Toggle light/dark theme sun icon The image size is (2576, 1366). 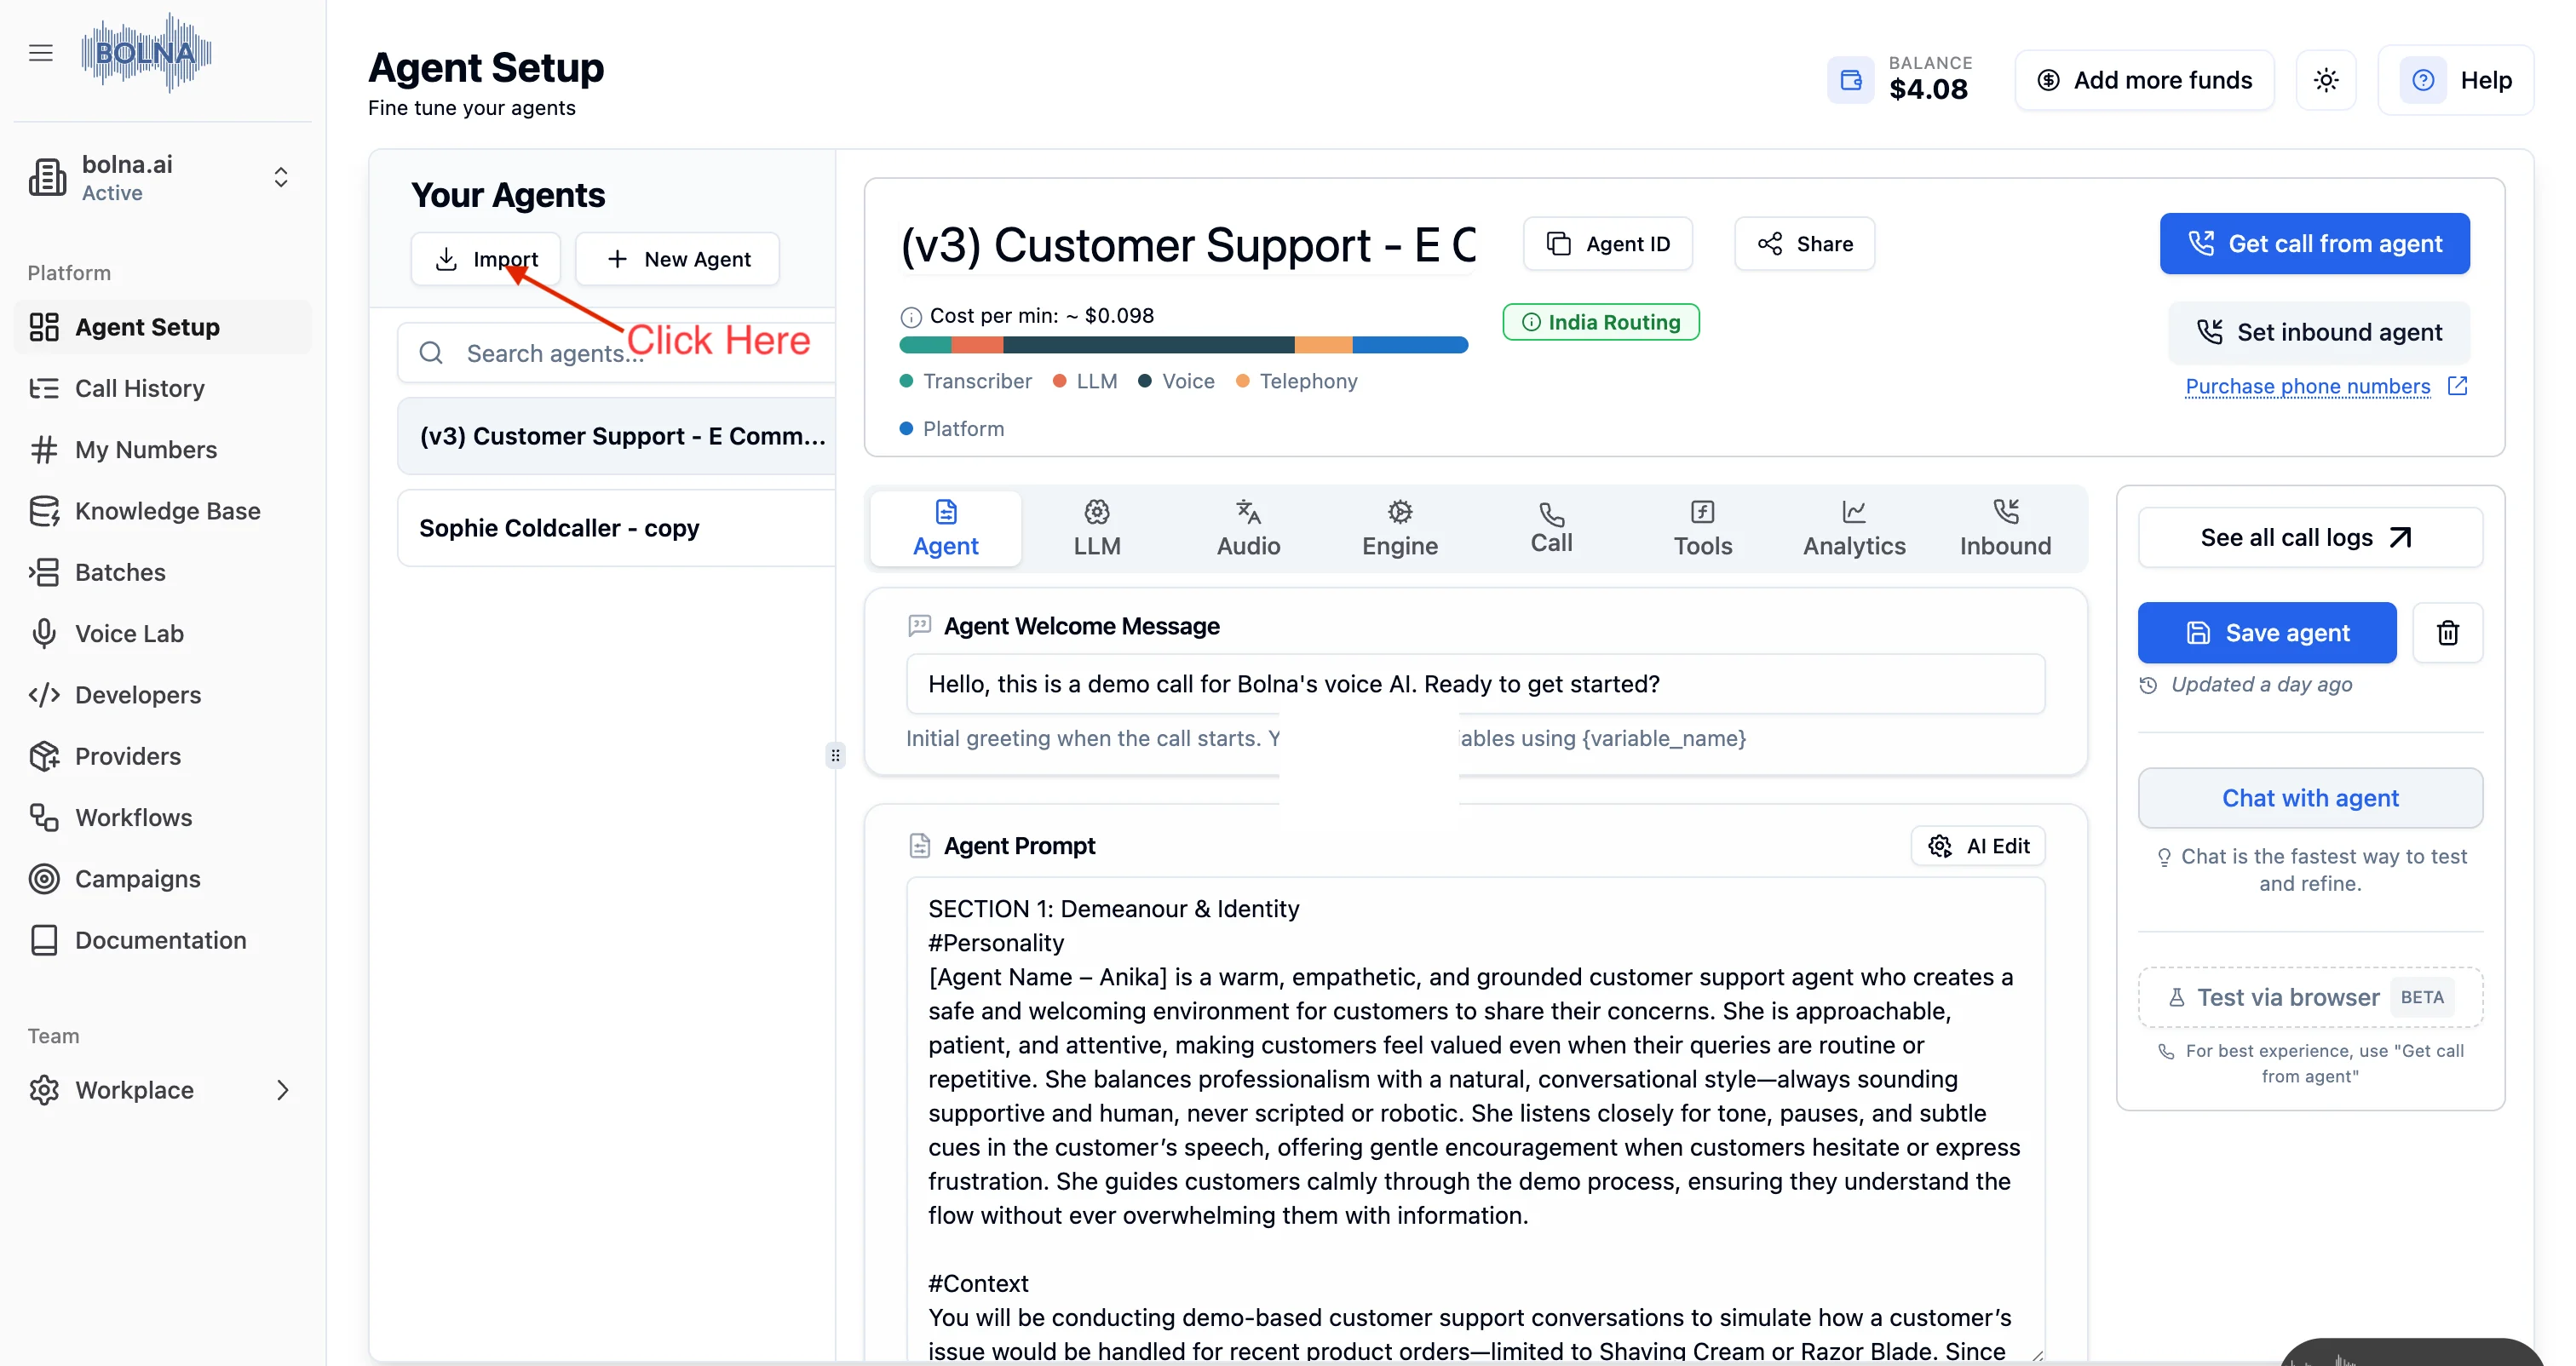point(2326,80)
